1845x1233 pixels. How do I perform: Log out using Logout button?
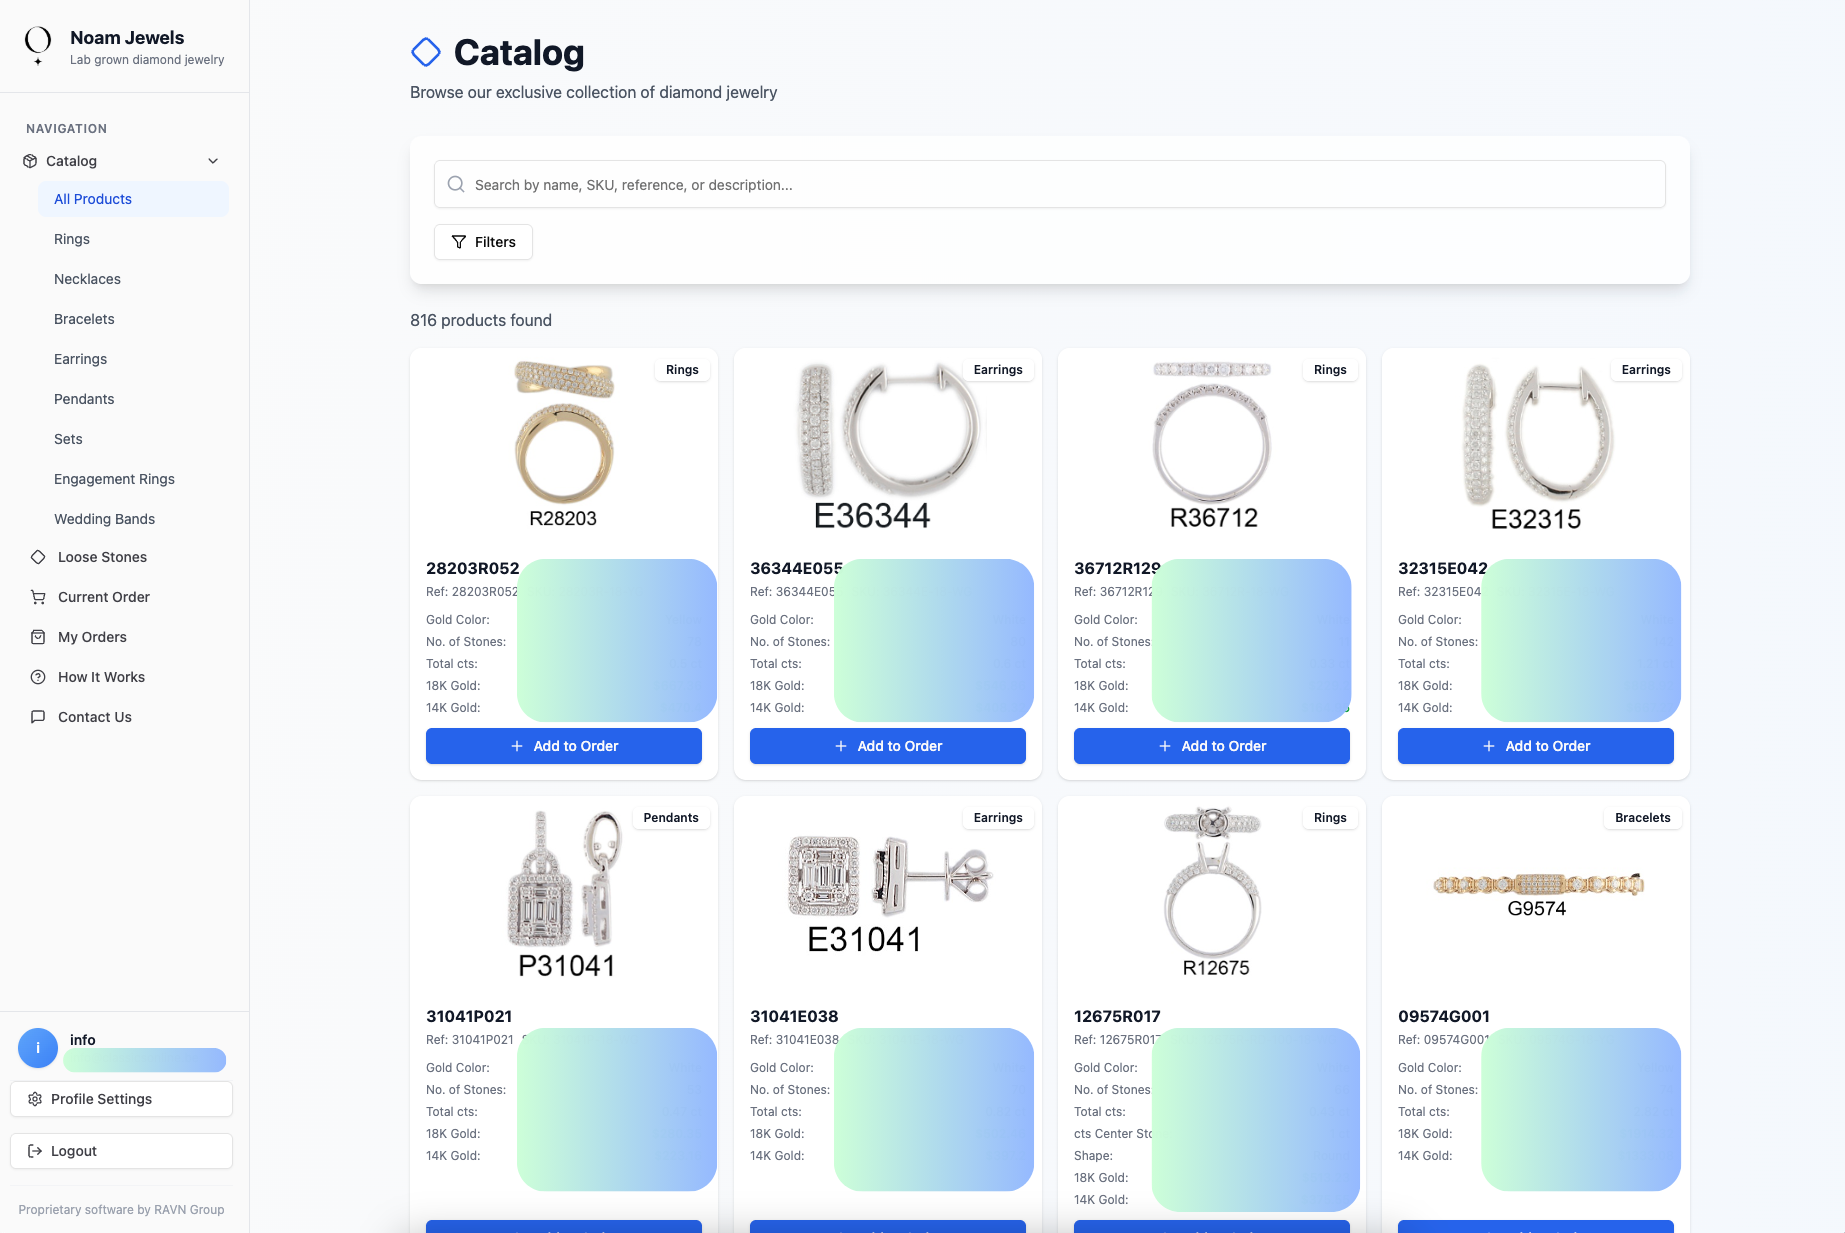(x=121, y=1151)
